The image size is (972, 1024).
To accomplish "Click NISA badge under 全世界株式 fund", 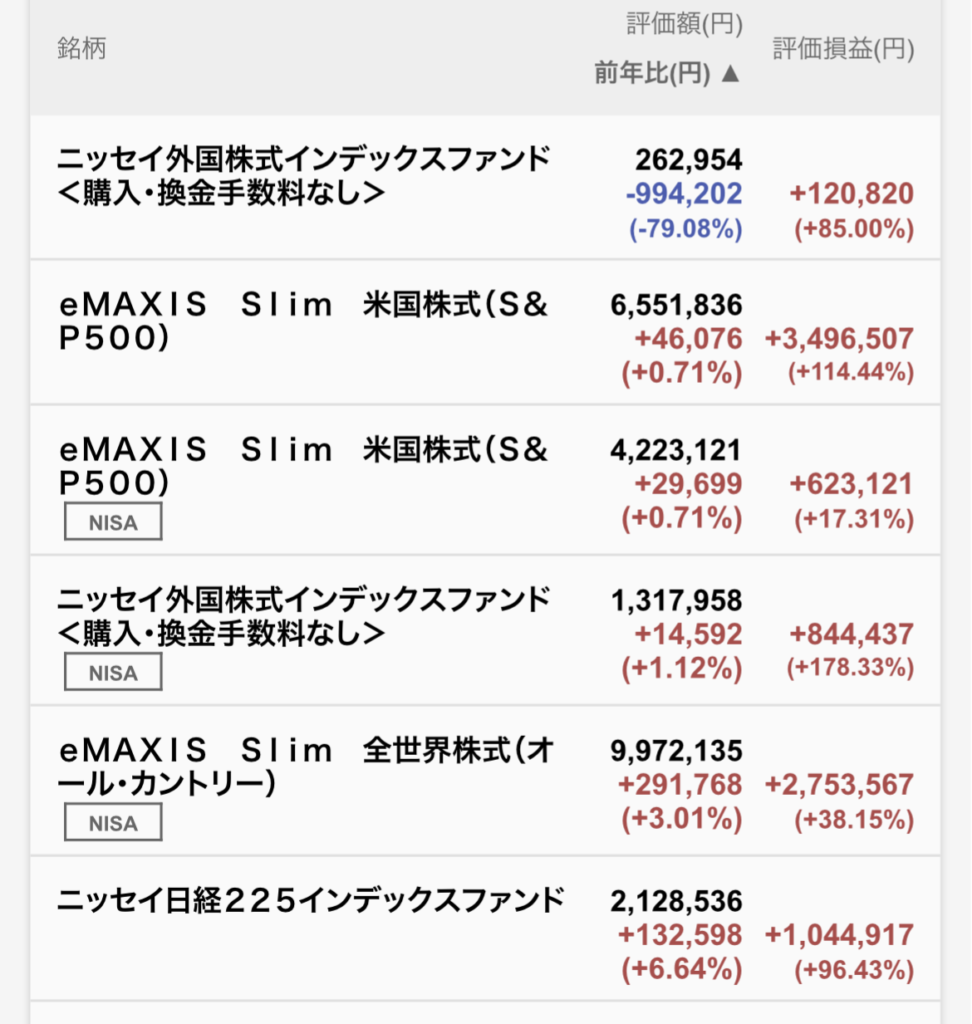I will tap(113, 823).
